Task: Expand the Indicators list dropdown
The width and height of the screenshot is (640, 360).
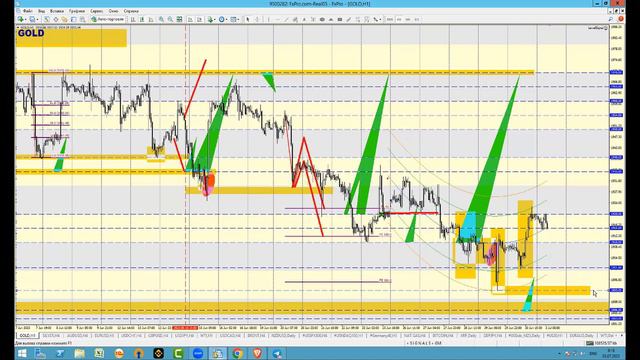Action: click(x=215, y=19)
